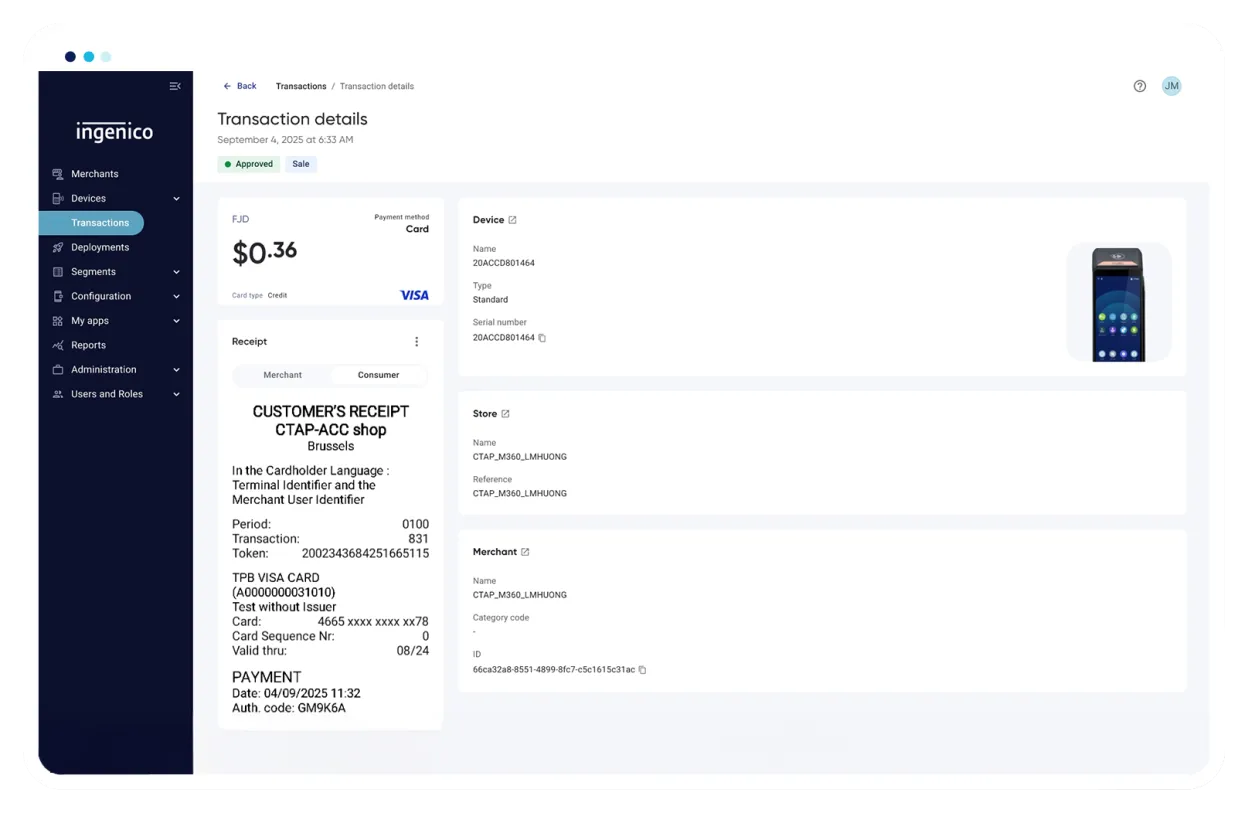Open the receipt three-dot options menu
Screen dimensions: 1248x813
(417, 342)
